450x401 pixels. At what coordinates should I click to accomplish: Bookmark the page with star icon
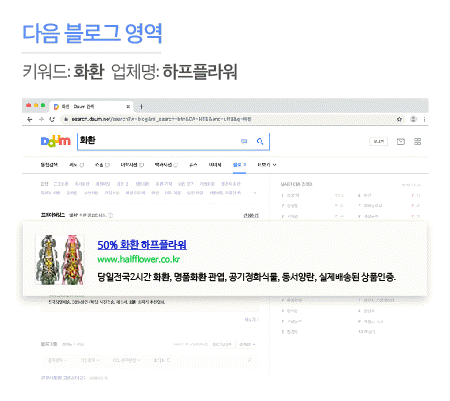point(399,119)
